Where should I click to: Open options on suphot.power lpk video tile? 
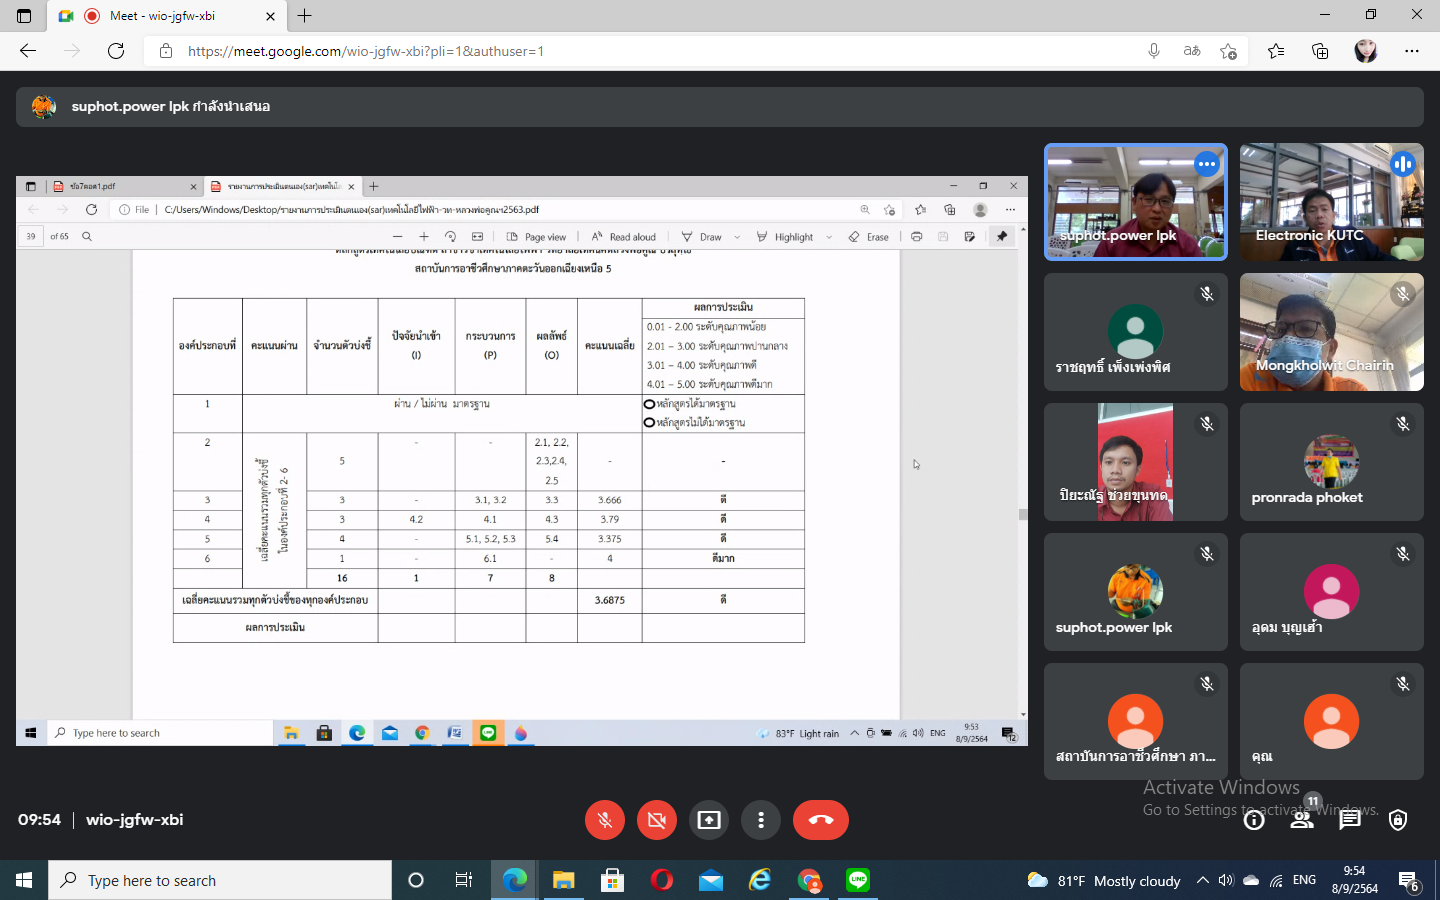pyautogui.click(x=1207, y=164)
